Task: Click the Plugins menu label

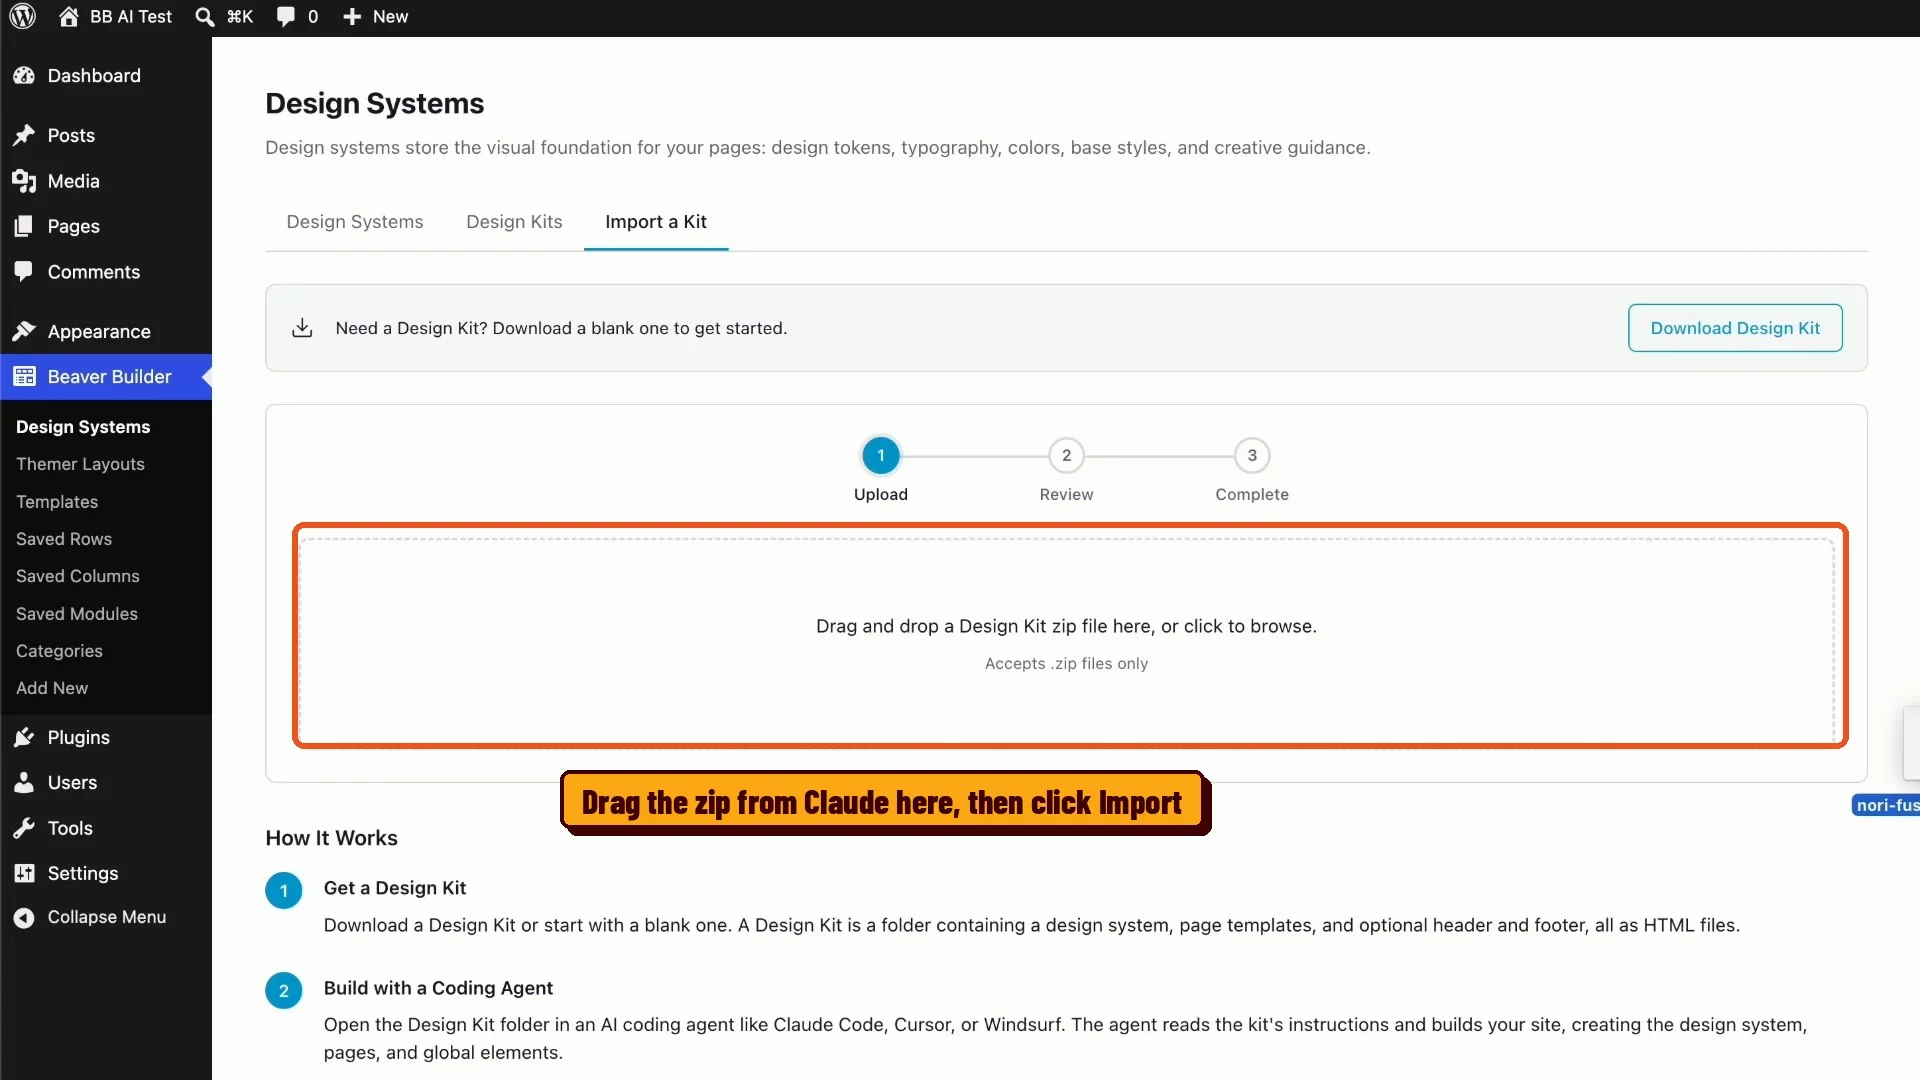Action: tap(79, 738)
